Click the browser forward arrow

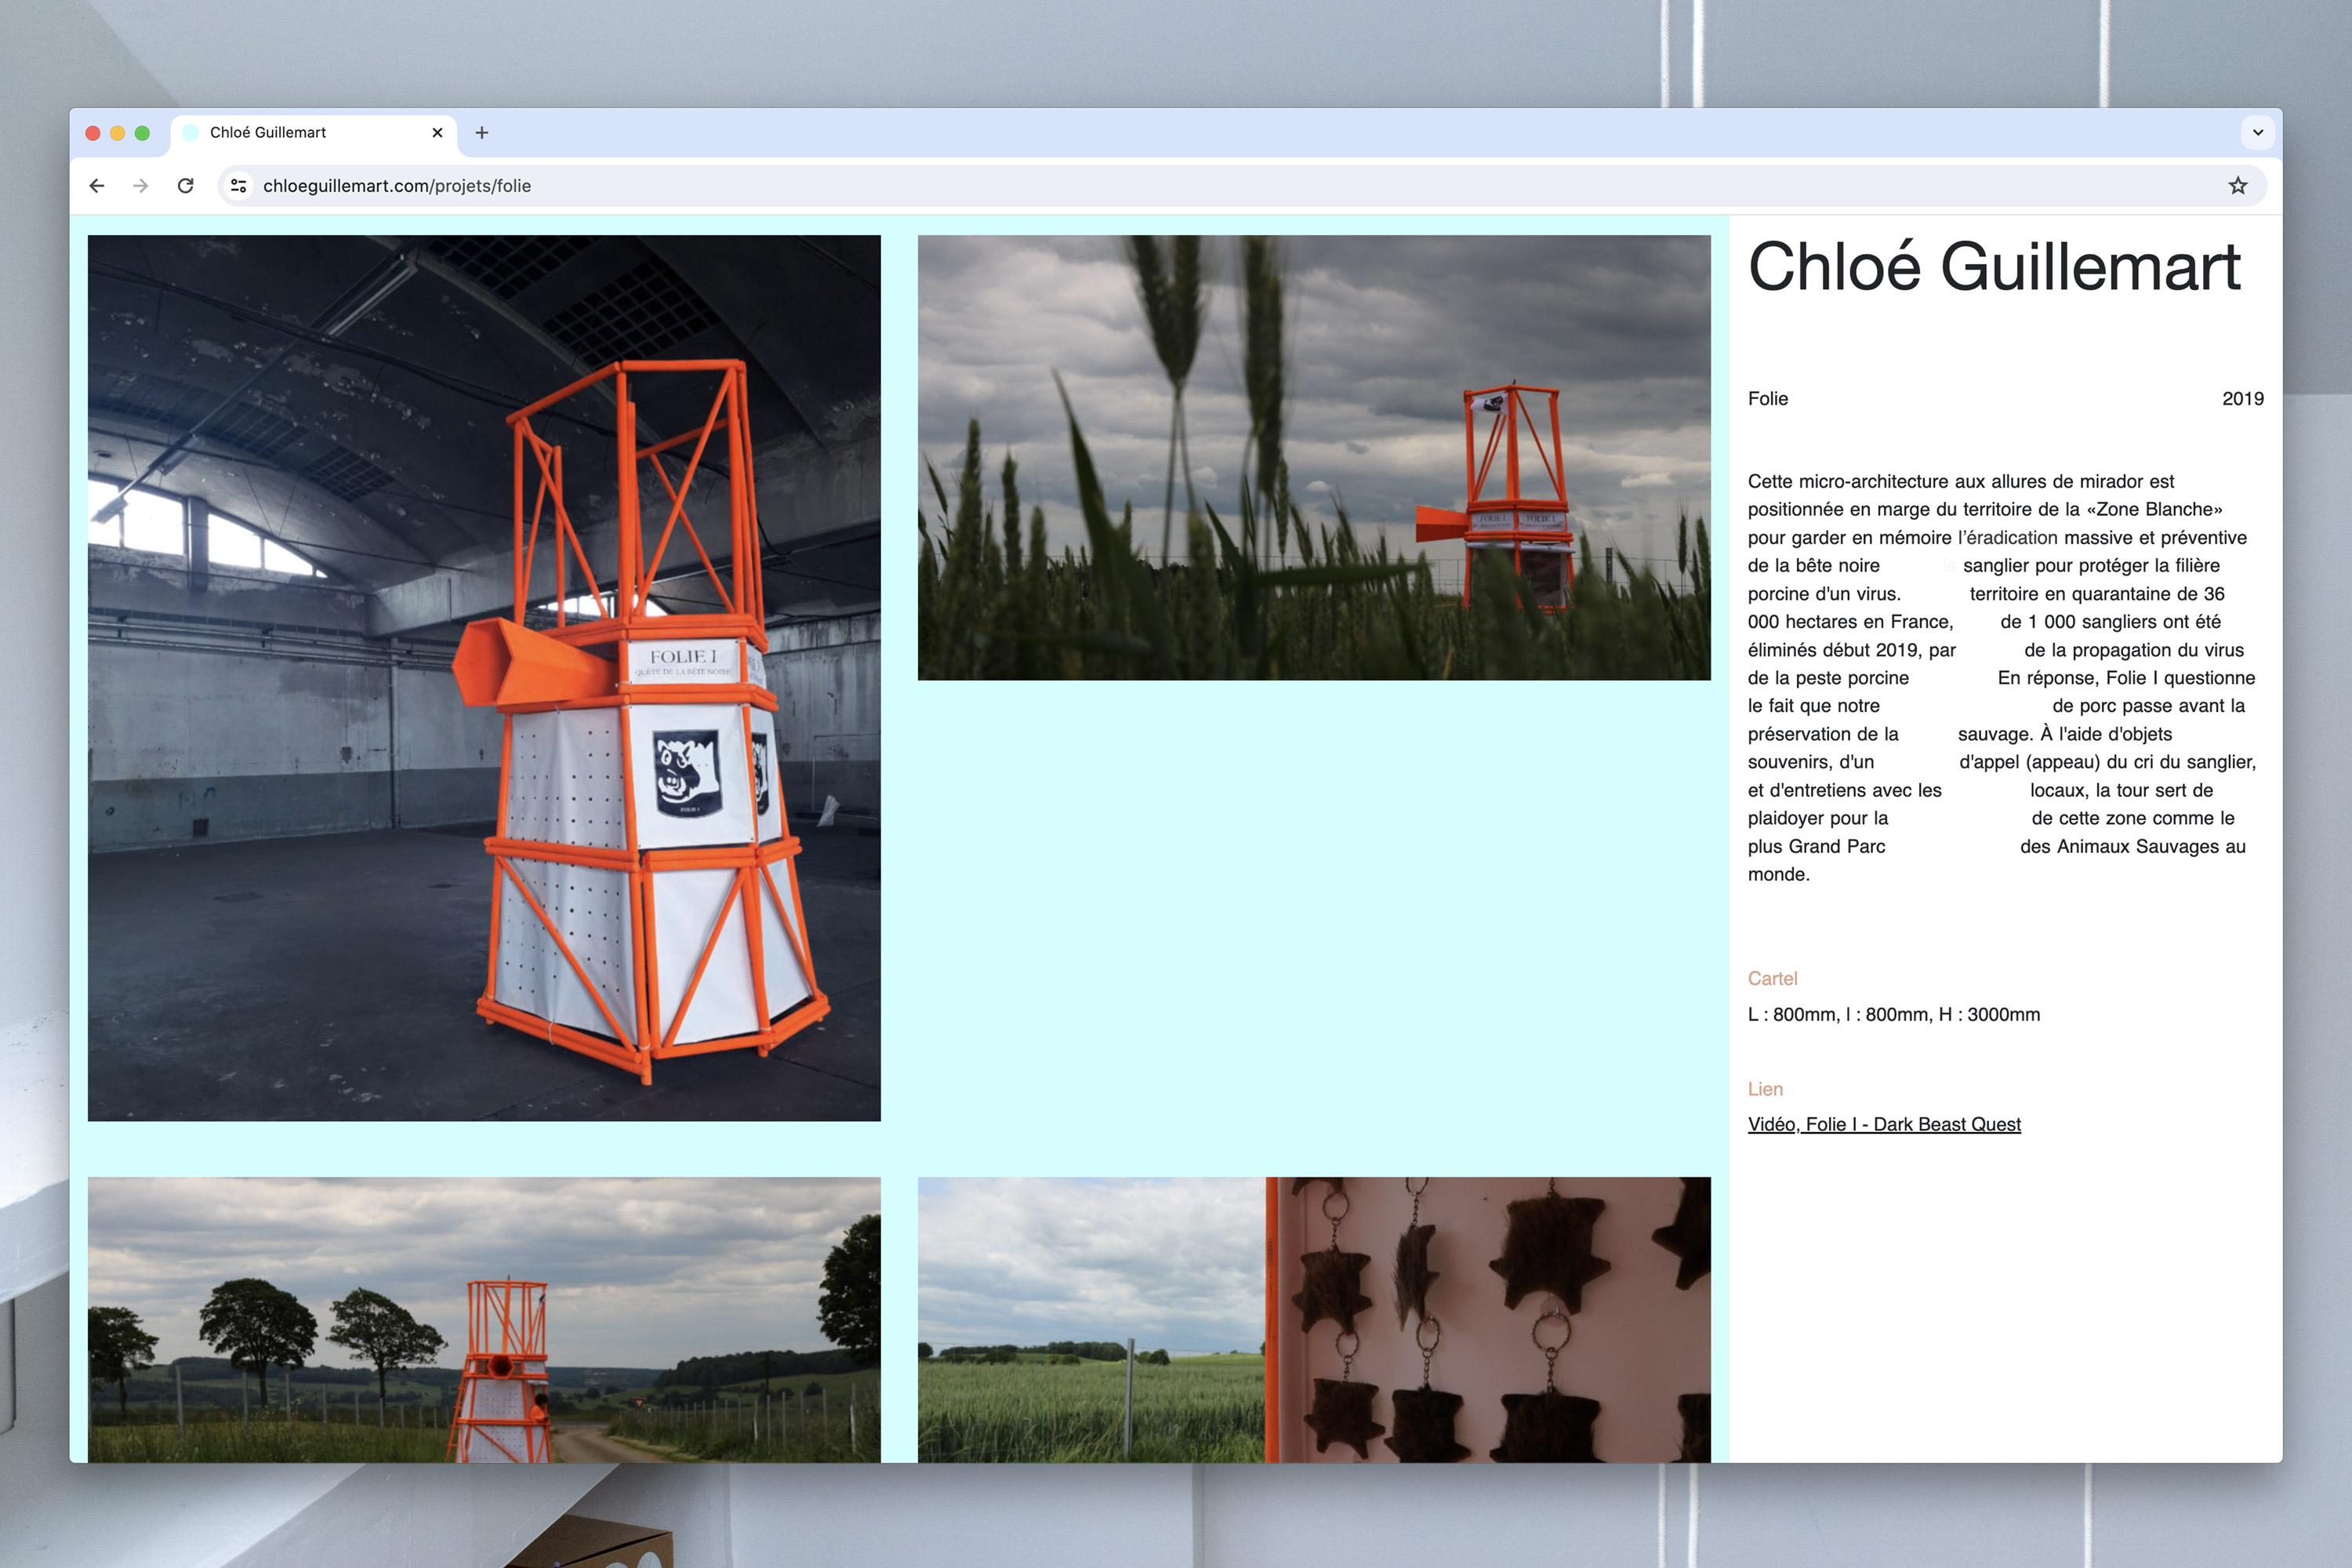coord(141,186)
